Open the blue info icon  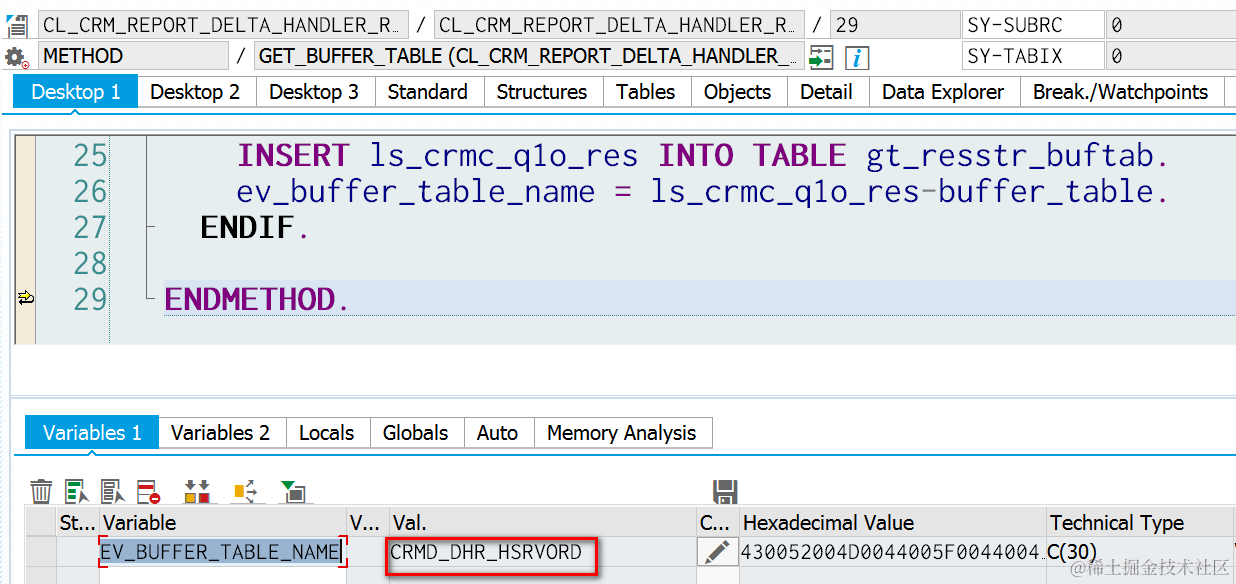pyautogui.click(x=857, y=57)
